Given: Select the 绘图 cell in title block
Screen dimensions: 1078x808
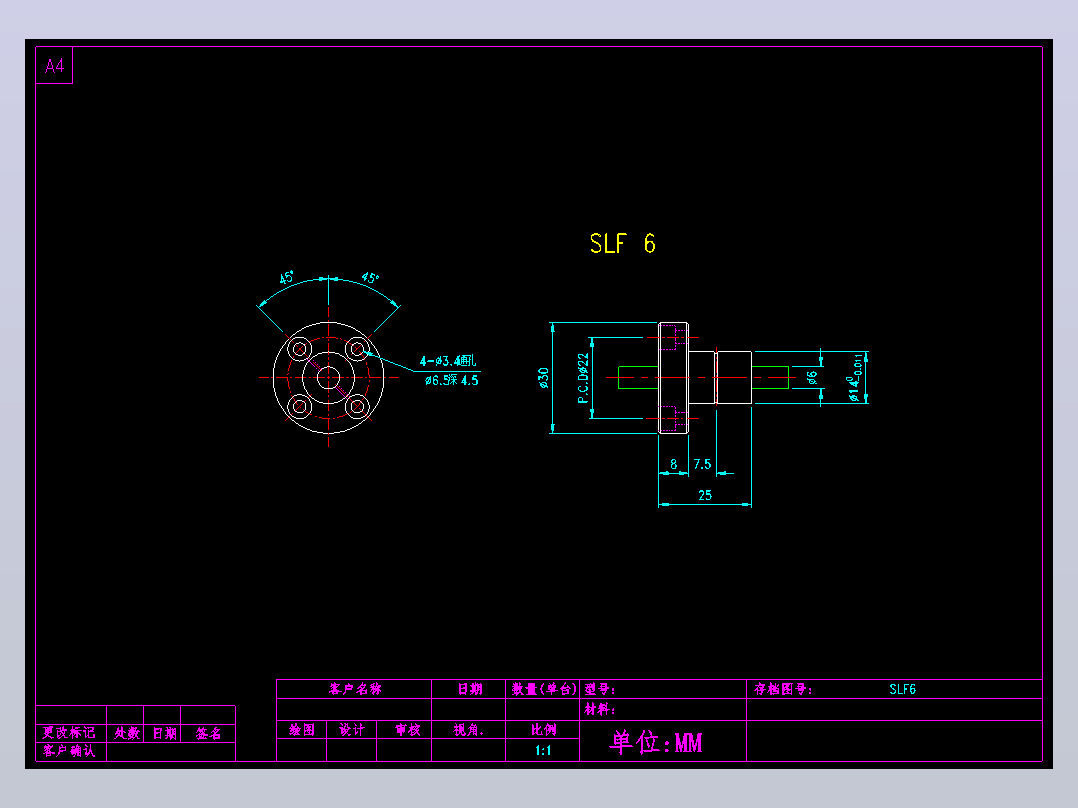Looking at the screenshot, I should click(302, 730).
